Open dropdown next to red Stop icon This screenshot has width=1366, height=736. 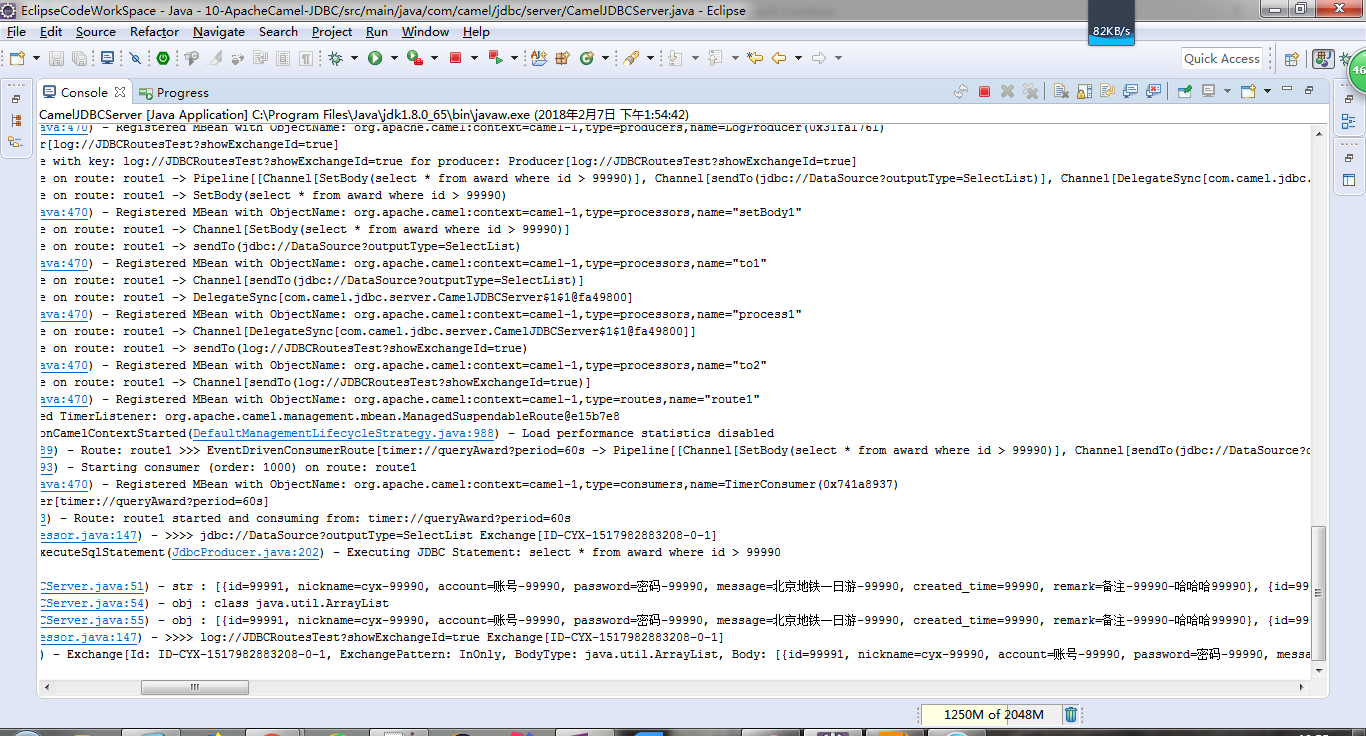pos(473,59)
